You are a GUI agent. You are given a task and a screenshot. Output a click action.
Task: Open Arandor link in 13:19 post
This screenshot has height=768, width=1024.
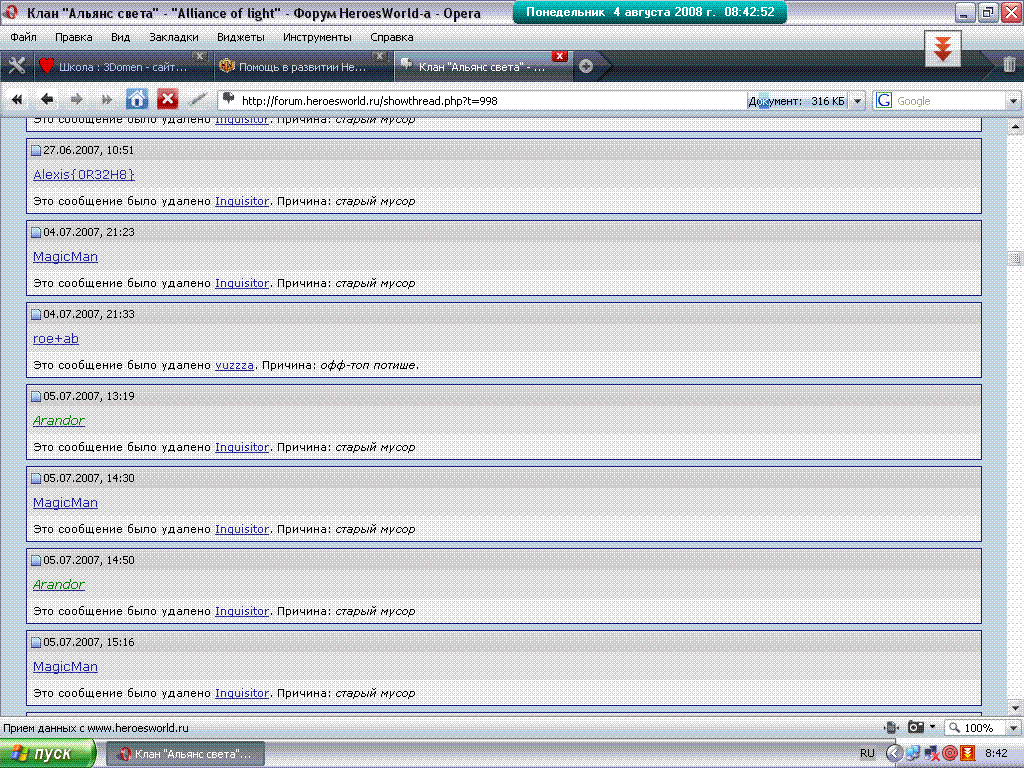(59, 421)
